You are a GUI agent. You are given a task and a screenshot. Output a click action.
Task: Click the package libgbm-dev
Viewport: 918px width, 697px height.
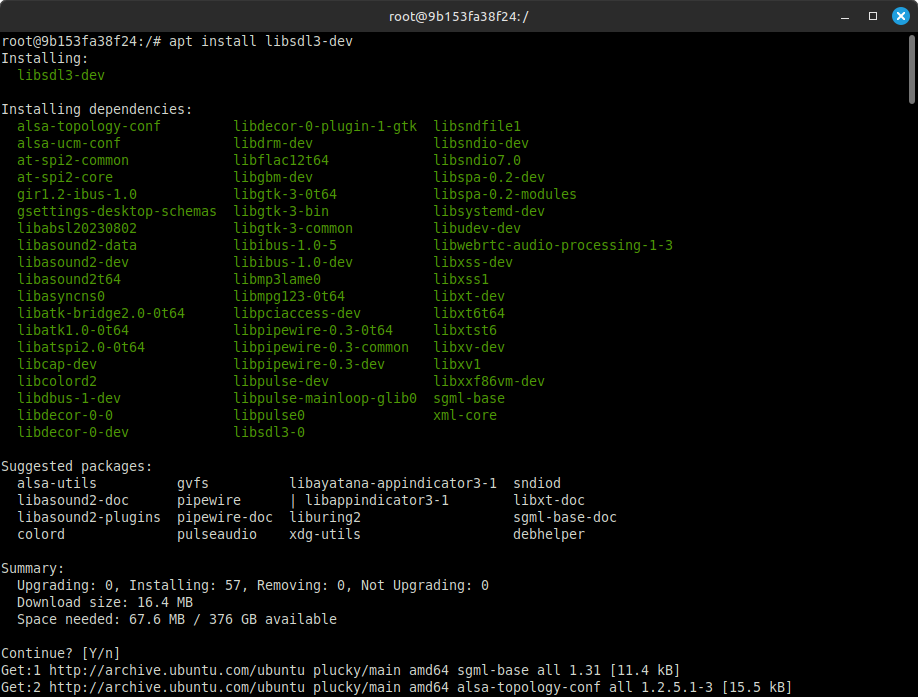pos(273,177)
